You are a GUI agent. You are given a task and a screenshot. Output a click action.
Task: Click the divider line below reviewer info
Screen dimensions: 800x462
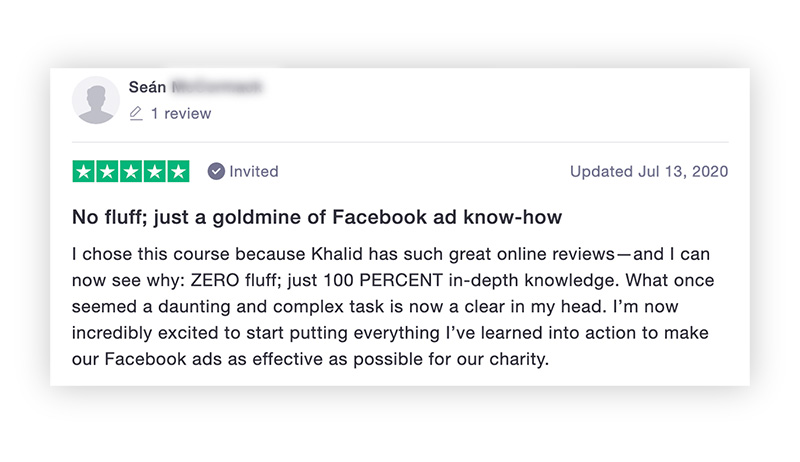pyautogui.click(x=400, y=142)
